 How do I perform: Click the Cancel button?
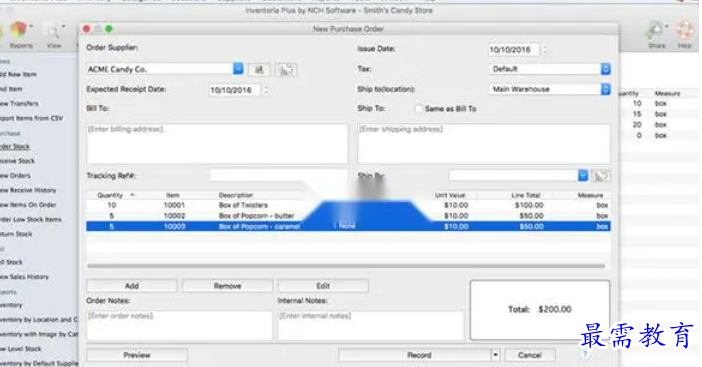530,355
